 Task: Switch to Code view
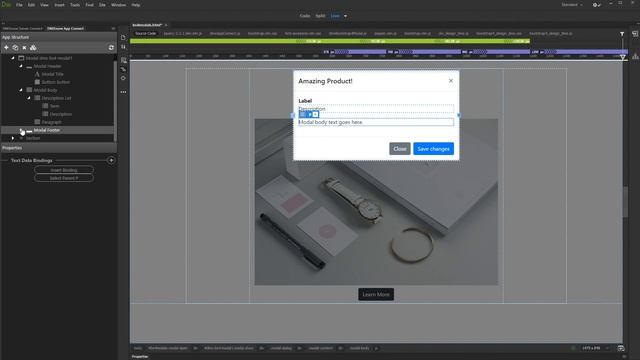(305, 16)
